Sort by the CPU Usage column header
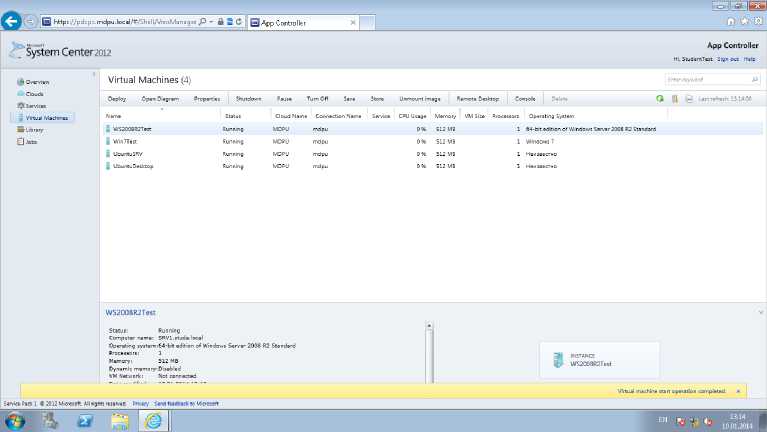Viewport: 767px width, 432px height. 412,116
